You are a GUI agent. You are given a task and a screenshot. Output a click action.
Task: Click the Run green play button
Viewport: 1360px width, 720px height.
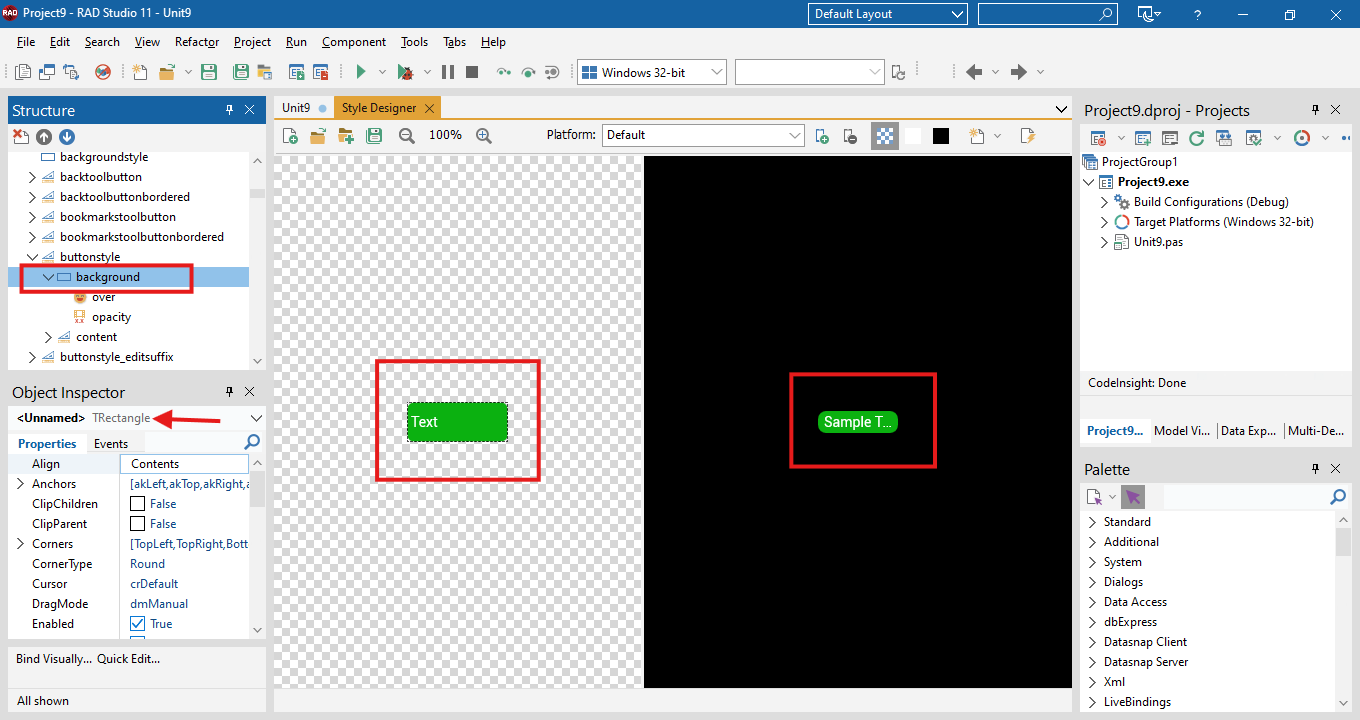tap(362, 72)
